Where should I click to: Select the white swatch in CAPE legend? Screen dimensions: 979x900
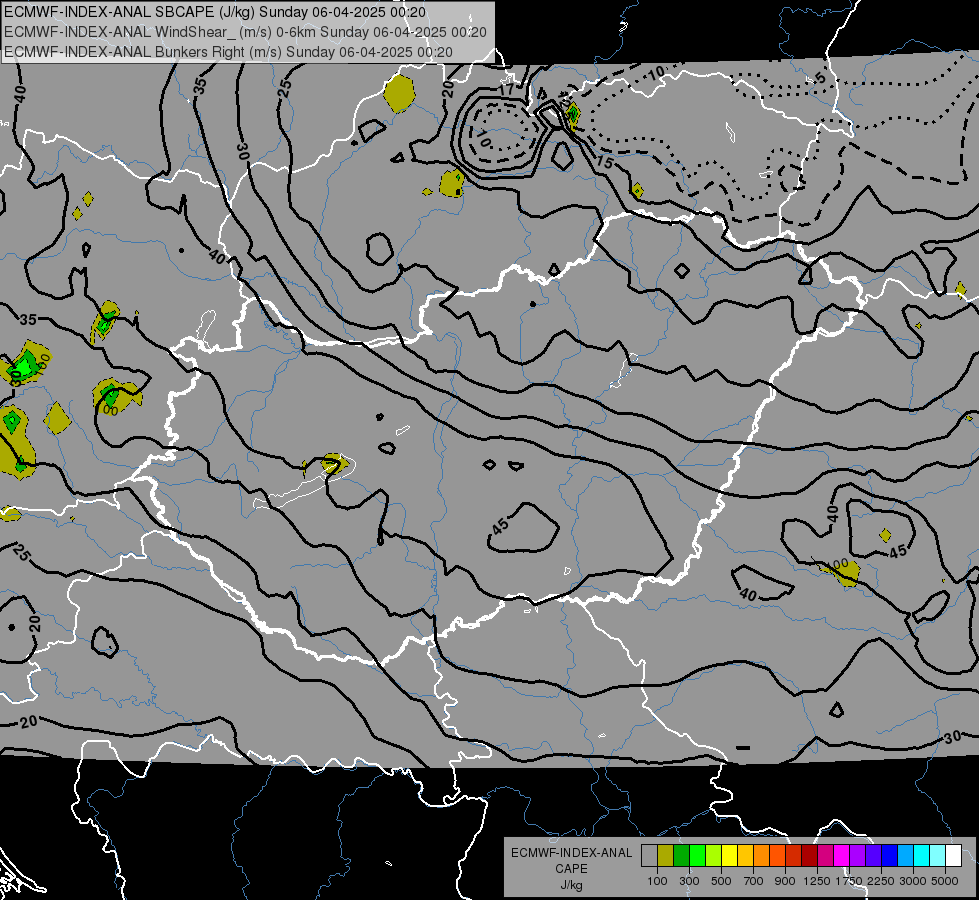[953, 856]
